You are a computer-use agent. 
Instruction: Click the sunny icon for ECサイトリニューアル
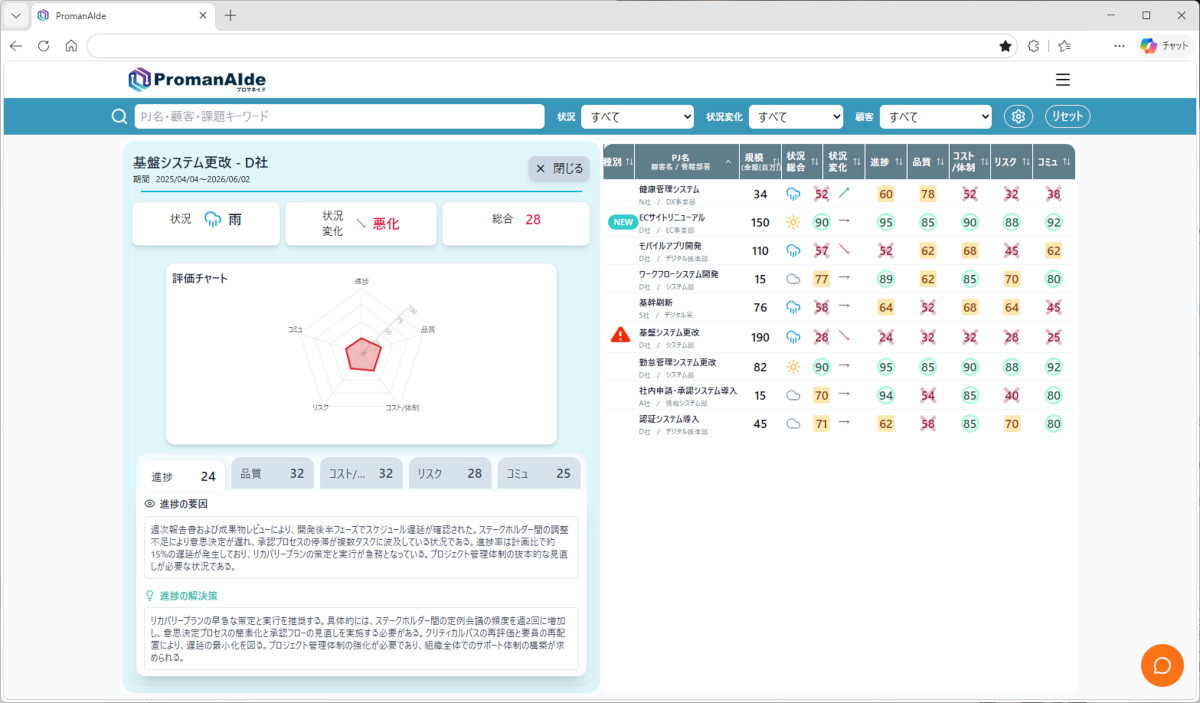tap(794, 222)
